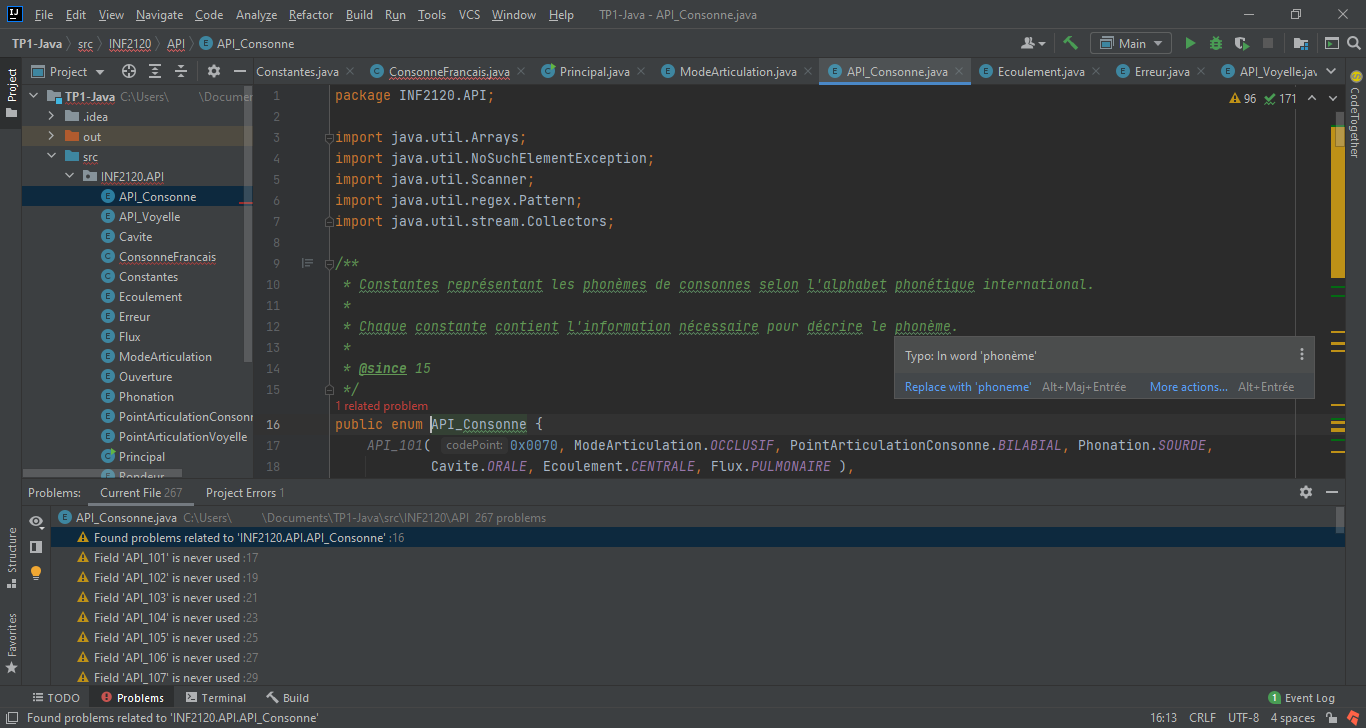
Task: Expand the .idea folder in project tree
Action: point(52,117)
